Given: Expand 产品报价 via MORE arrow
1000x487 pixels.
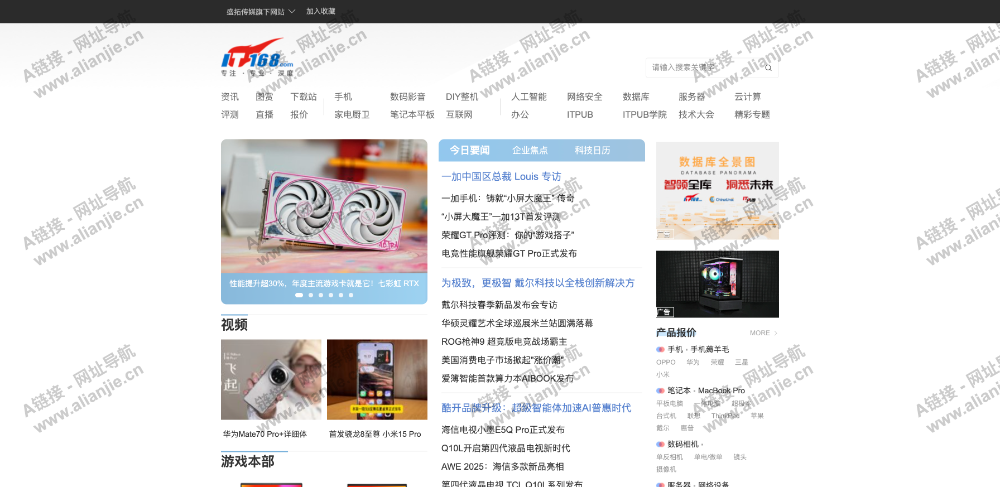Looking at the screenshot, I should pos(764,333).
